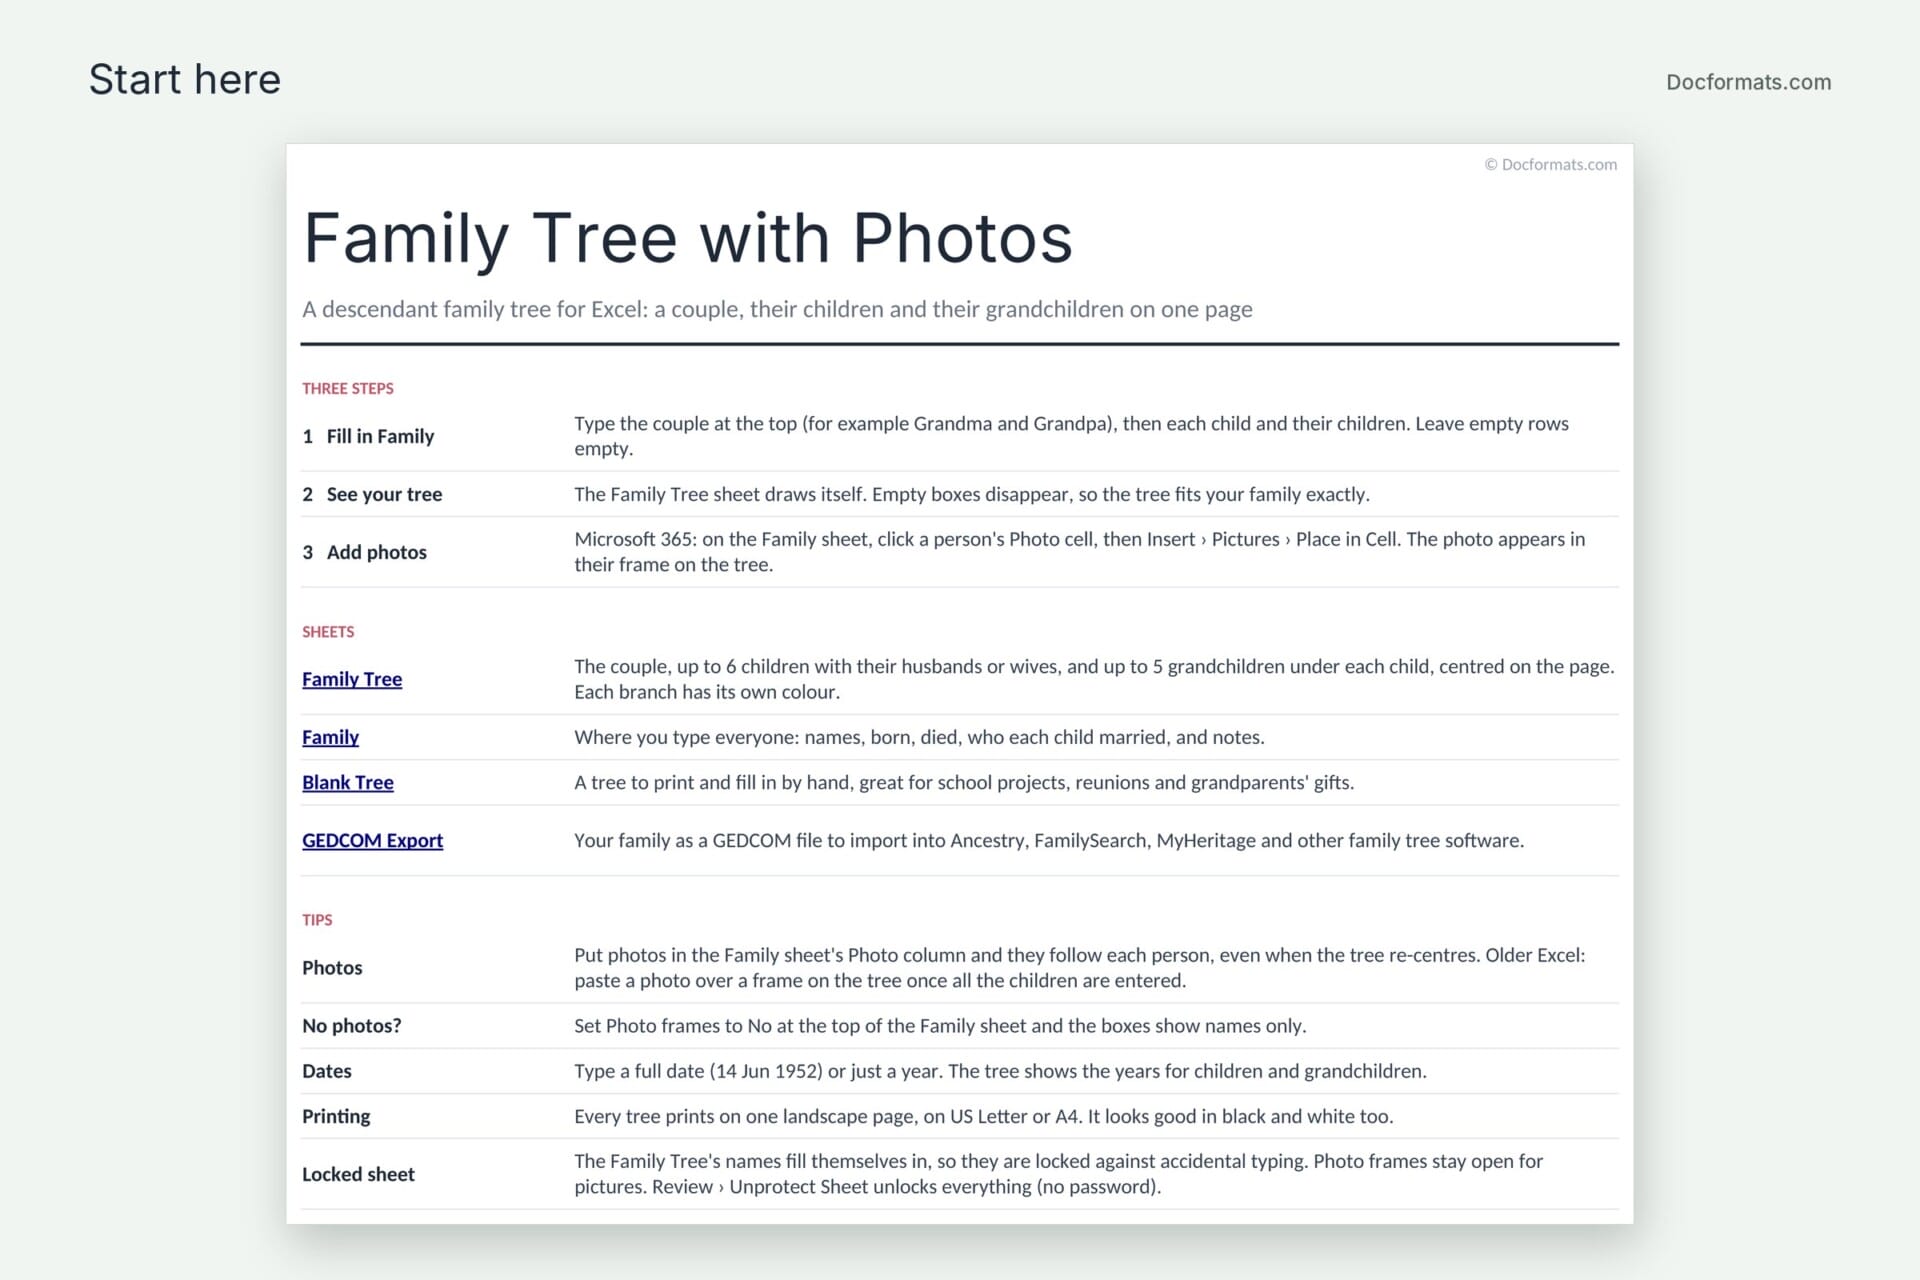This screenshot has width=1920, height=1280.
Task: Follow the Blank Tree link
Action: coord(348,782)
